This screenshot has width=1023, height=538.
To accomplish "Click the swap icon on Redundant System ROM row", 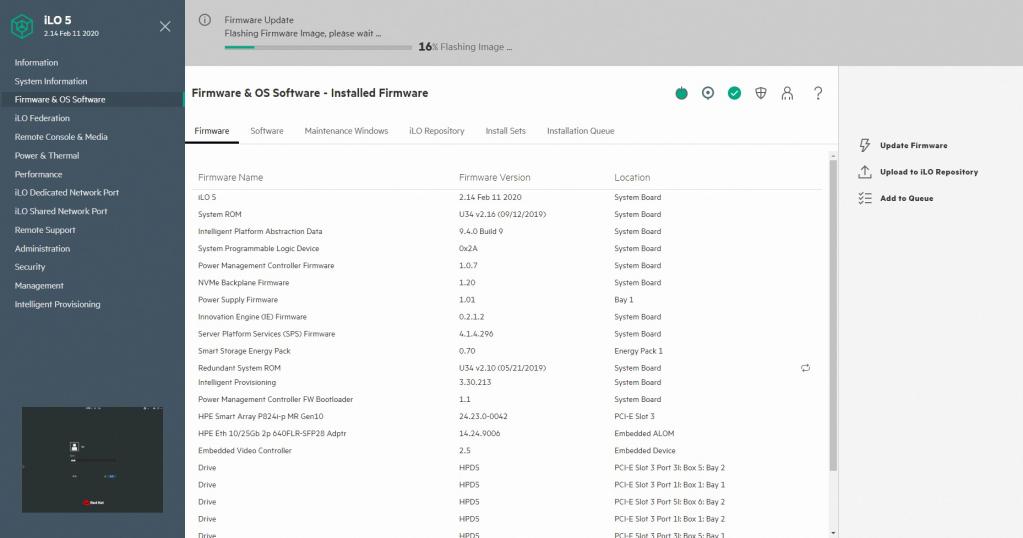I will [x=805, y=368].
